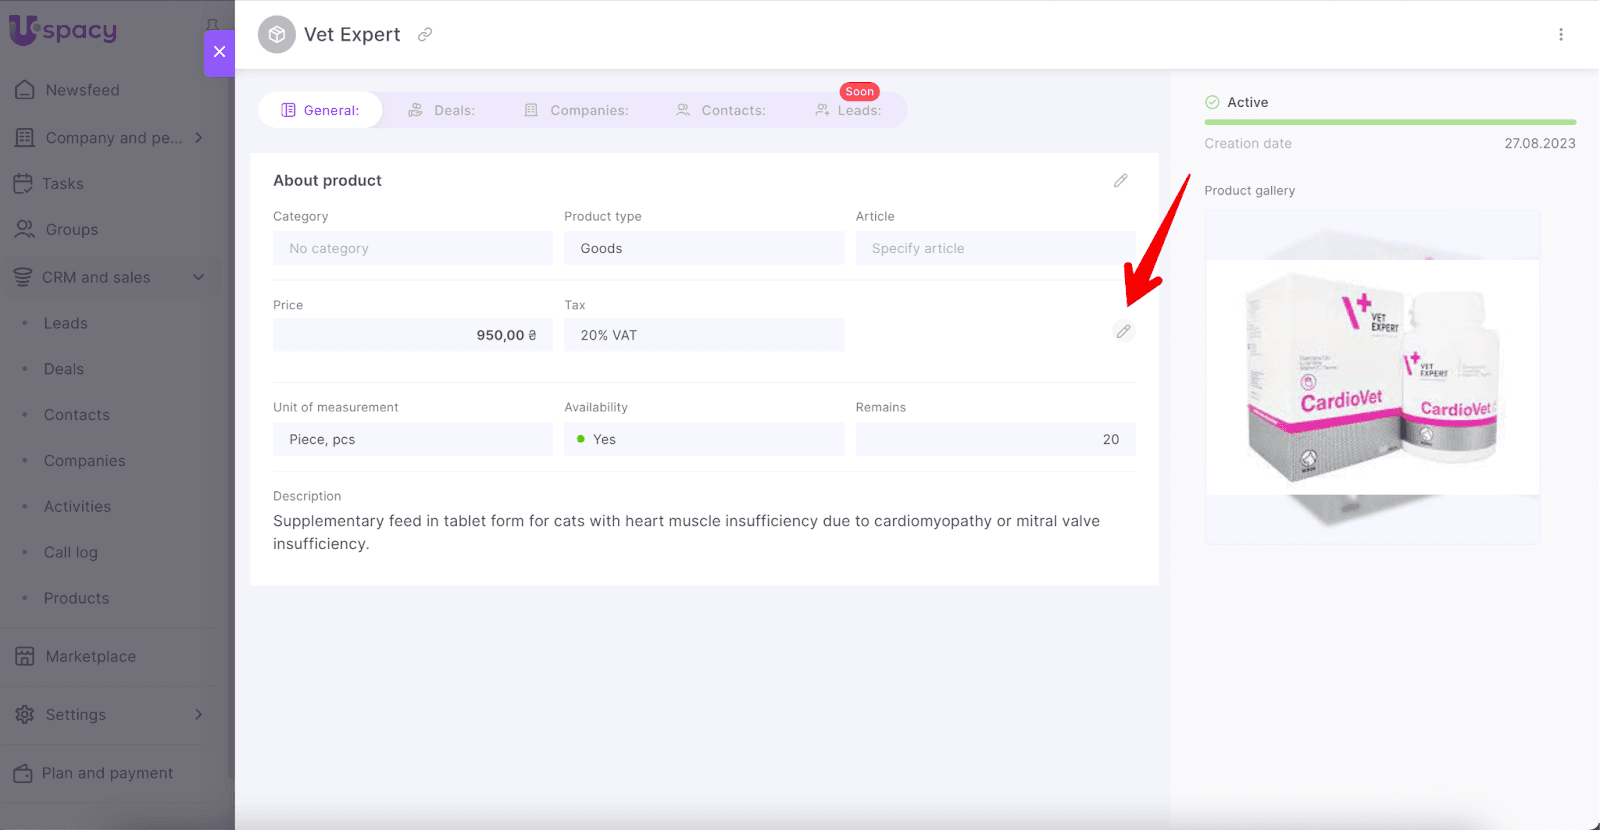Open the Contacts tab

coord(721,110)
